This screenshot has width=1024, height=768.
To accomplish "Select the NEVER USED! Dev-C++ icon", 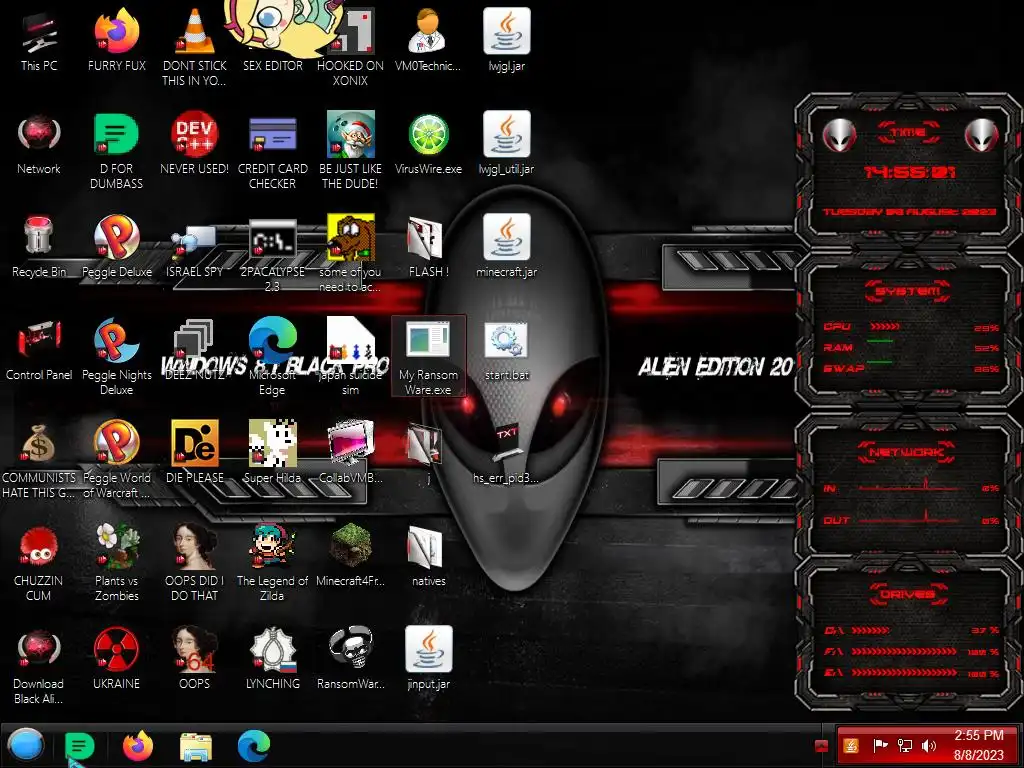I will 194,144.
